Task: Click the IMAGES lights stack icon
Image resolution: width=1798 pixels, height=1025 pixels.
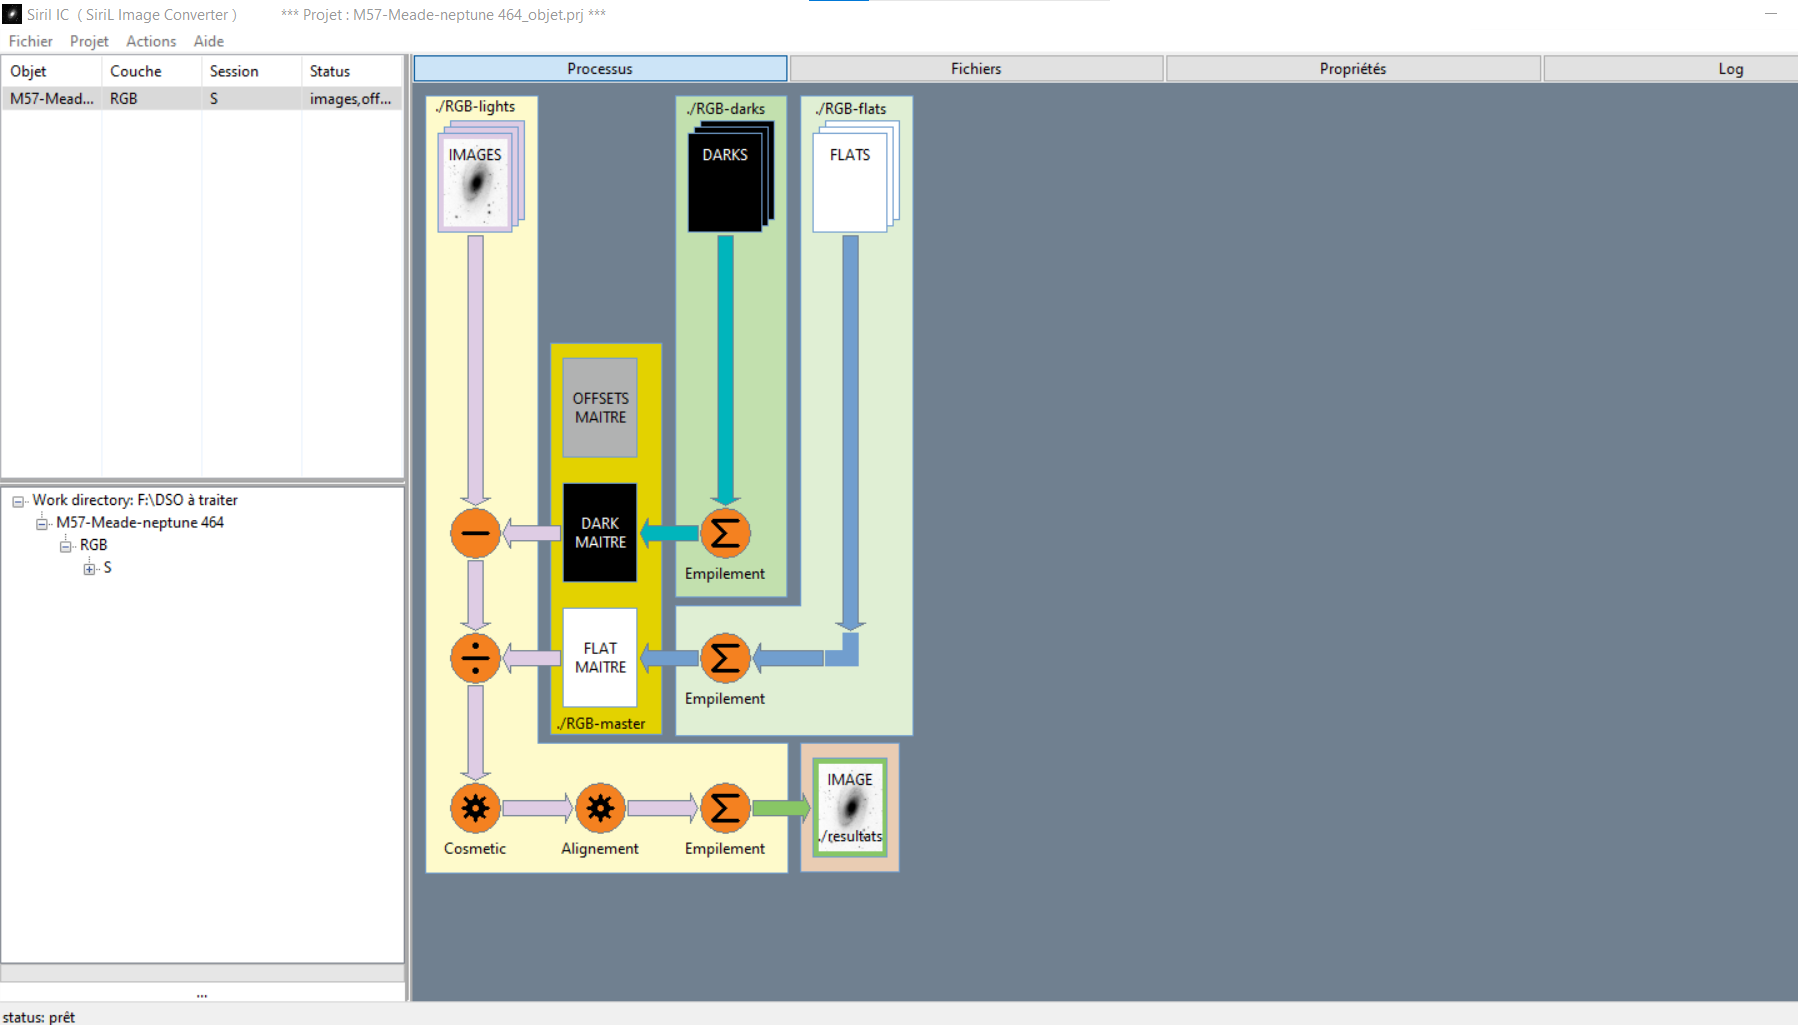Action: (480, 177)
